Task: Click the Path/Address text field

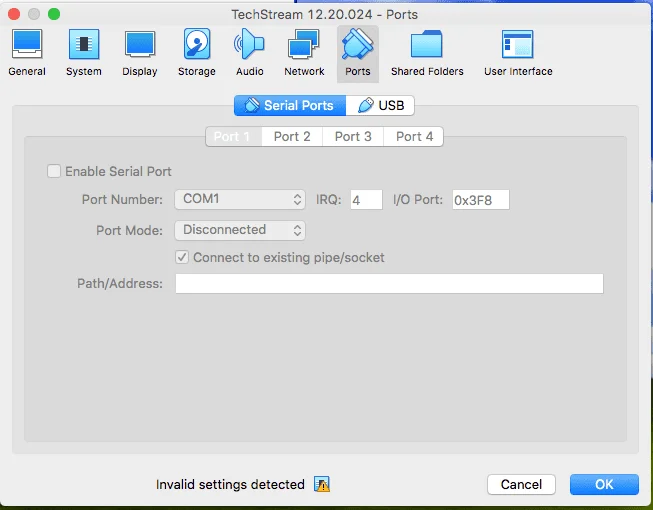Action: [389, 284]
